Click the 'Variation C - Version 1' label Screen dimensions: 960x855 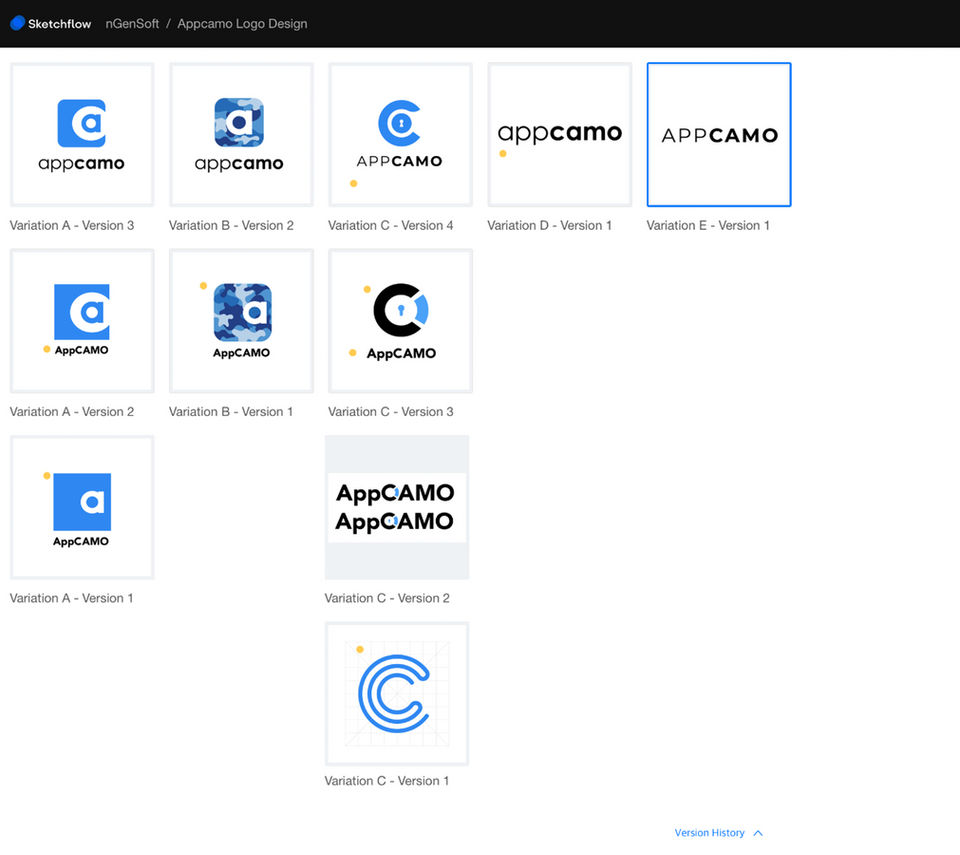(x=386, y=781)
